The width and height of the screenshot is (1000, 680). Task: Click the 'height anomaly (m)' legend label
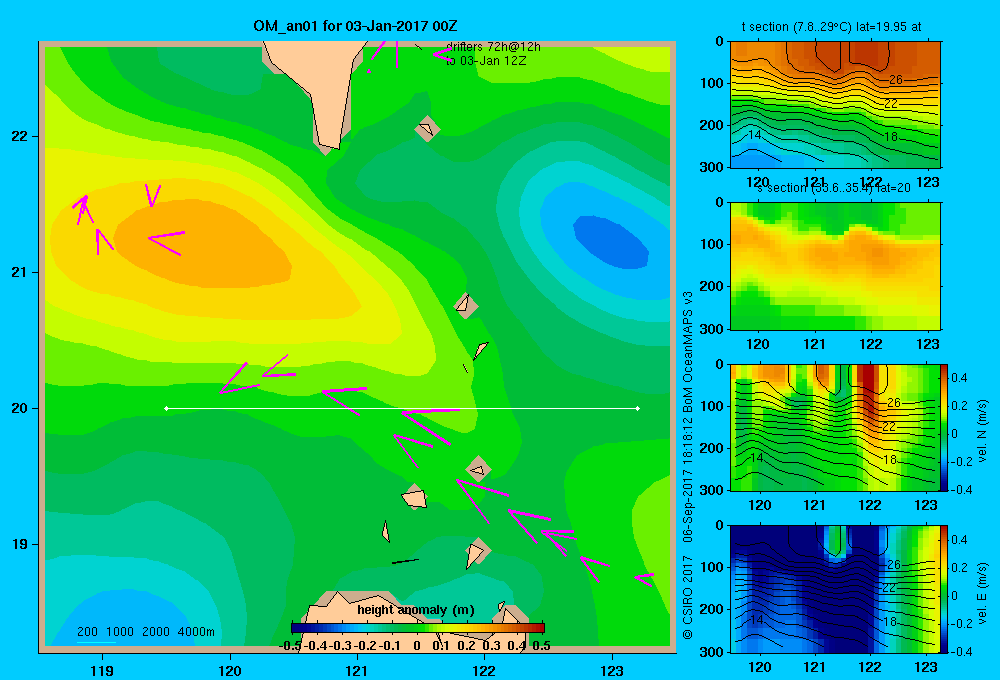click(x=416, y=610)
